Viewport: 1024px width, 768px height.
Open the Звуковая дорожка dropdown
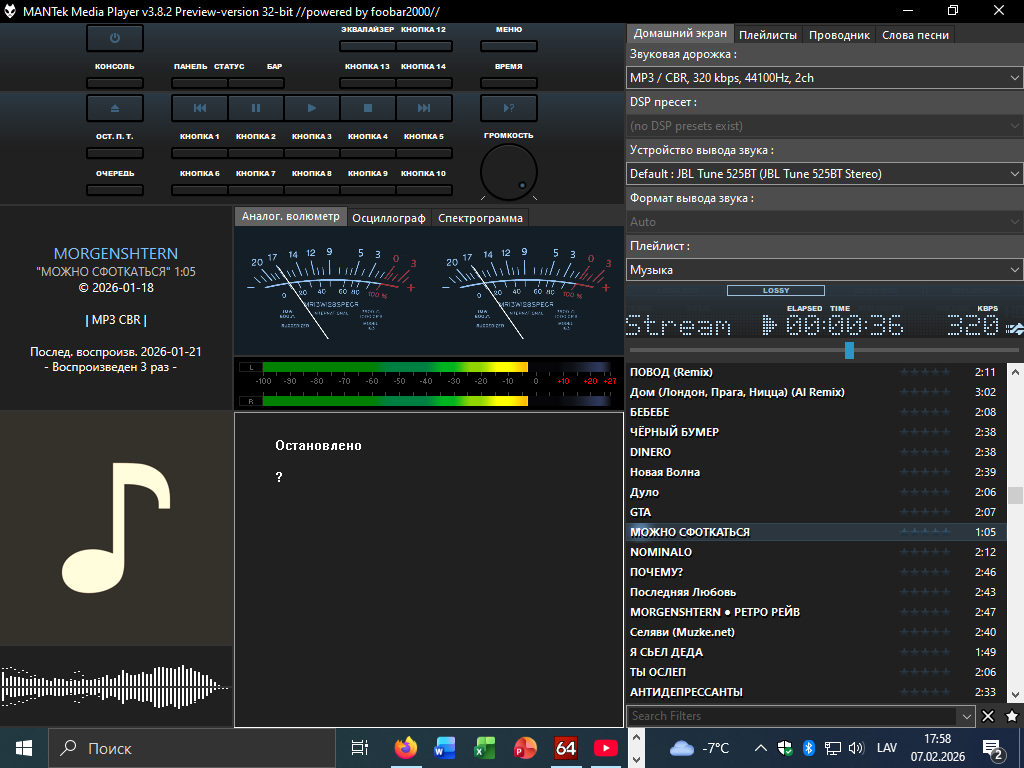pyautogui.click(x=824, y=77)
